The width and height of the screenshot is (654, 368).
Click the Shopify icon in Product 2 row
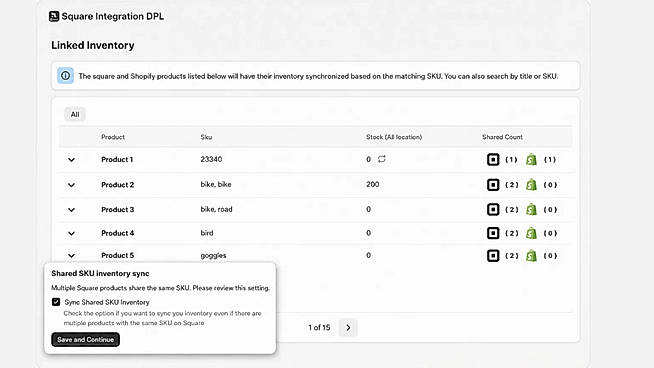(x=531, y=185)
